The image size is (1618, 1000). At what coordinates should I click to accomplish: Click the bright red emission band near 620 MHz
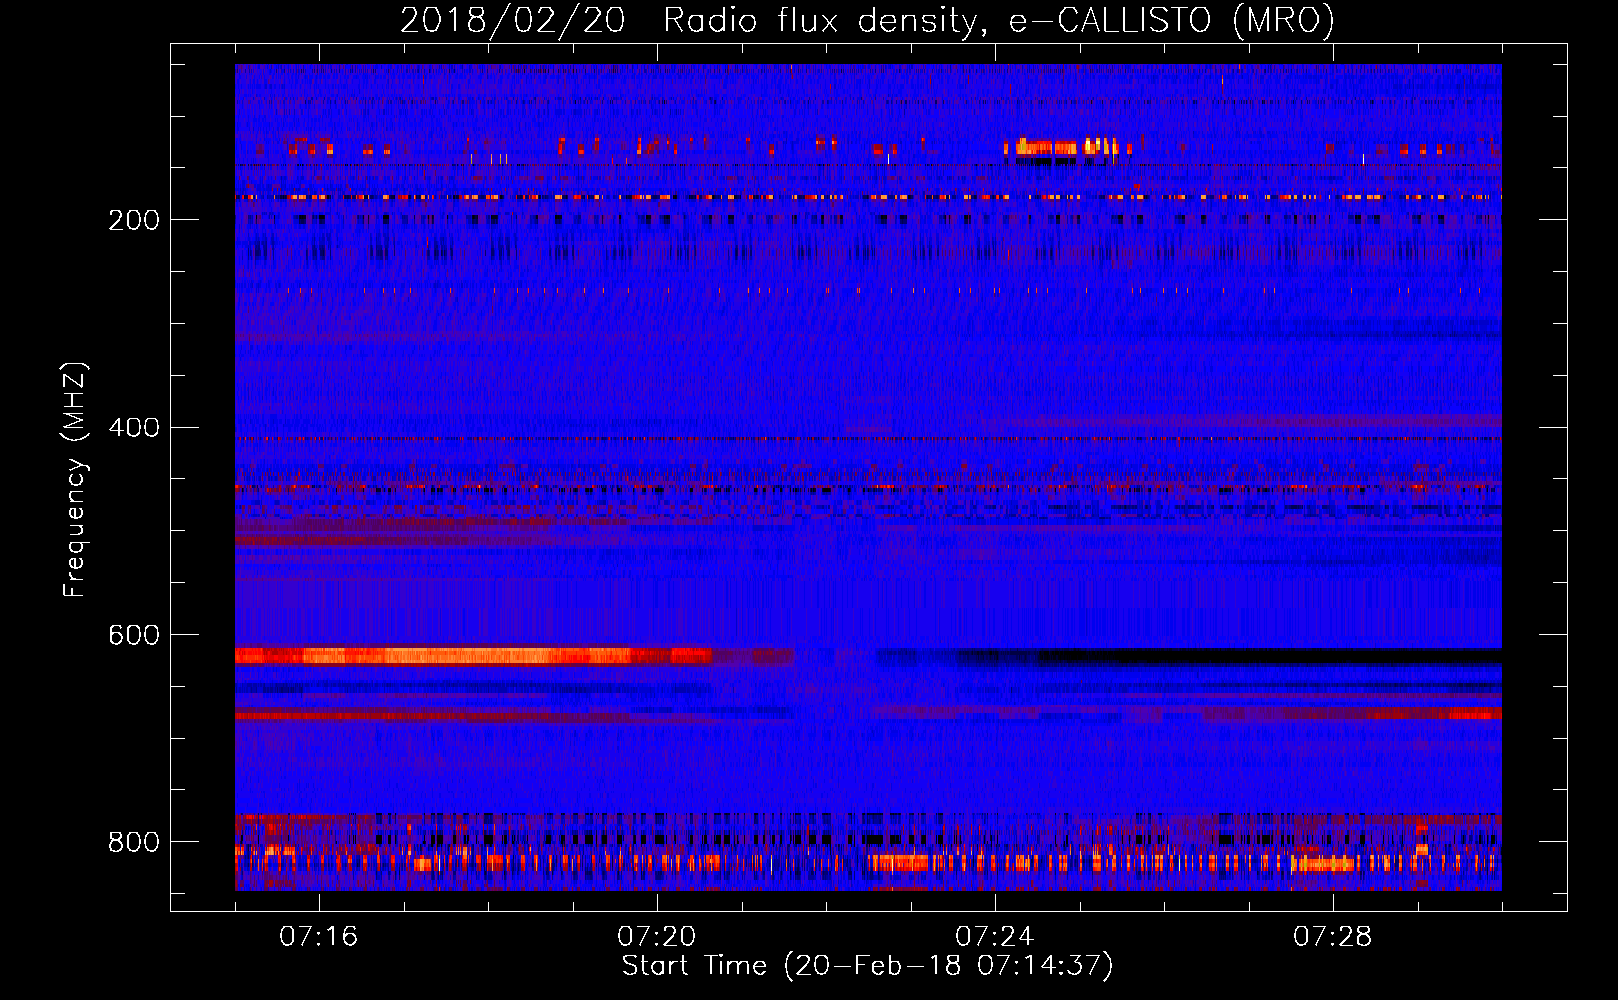click(473, 656)
